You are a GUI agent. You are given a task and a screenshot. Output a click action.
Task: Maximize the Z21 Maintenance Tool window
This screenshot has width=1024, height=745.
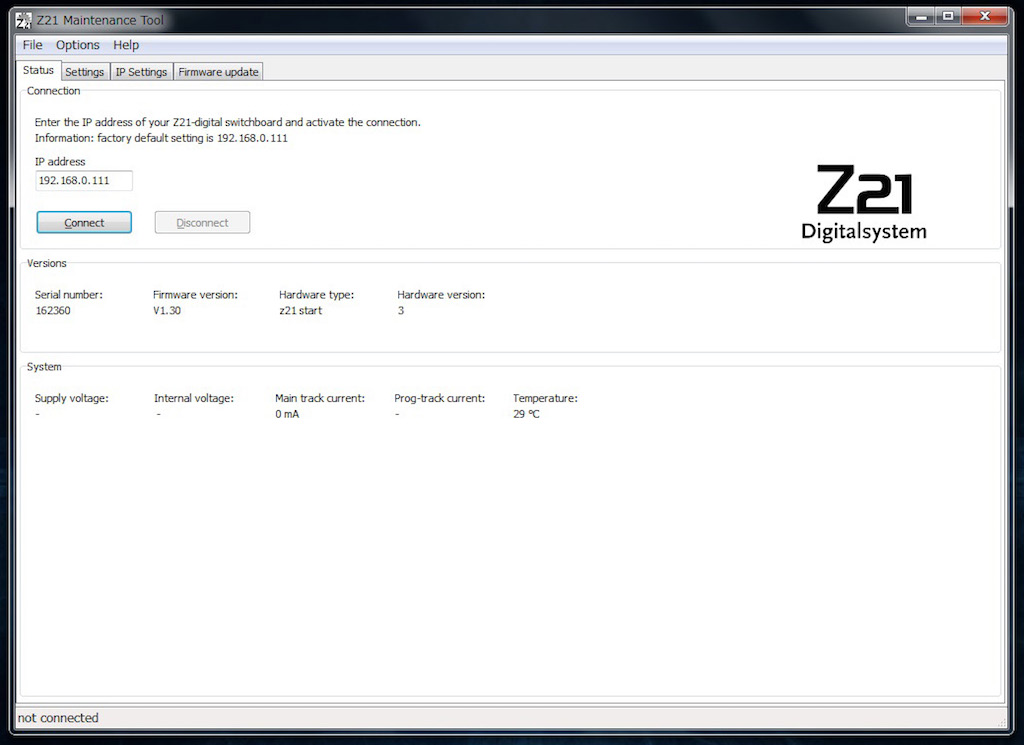point(948,16)
